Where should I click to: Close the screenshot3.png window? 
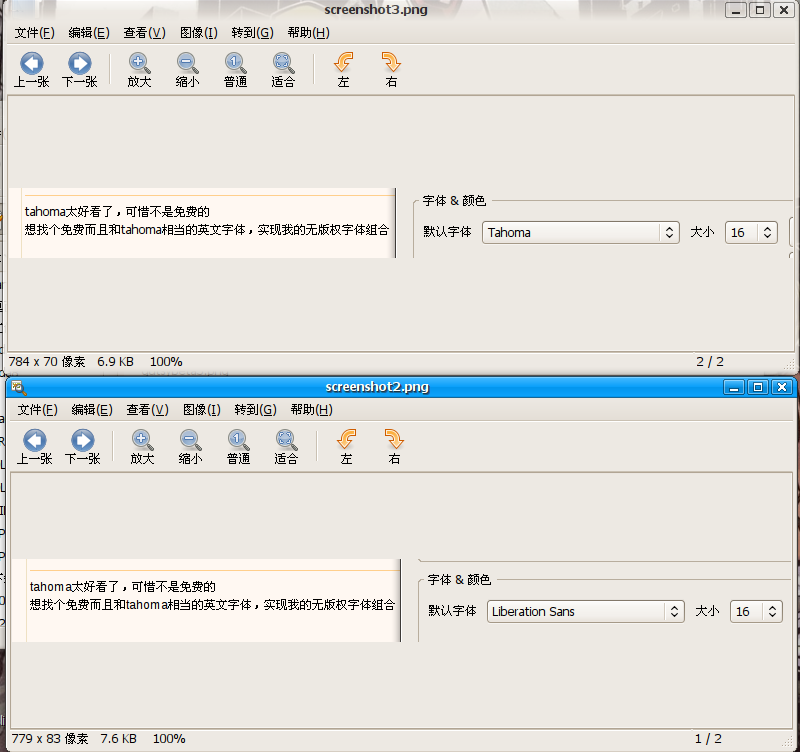coord(784,10)
